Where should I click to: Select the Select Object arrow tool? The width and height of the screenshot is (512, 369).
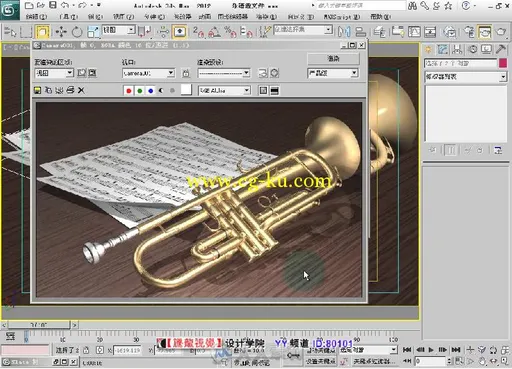[10, 32]
